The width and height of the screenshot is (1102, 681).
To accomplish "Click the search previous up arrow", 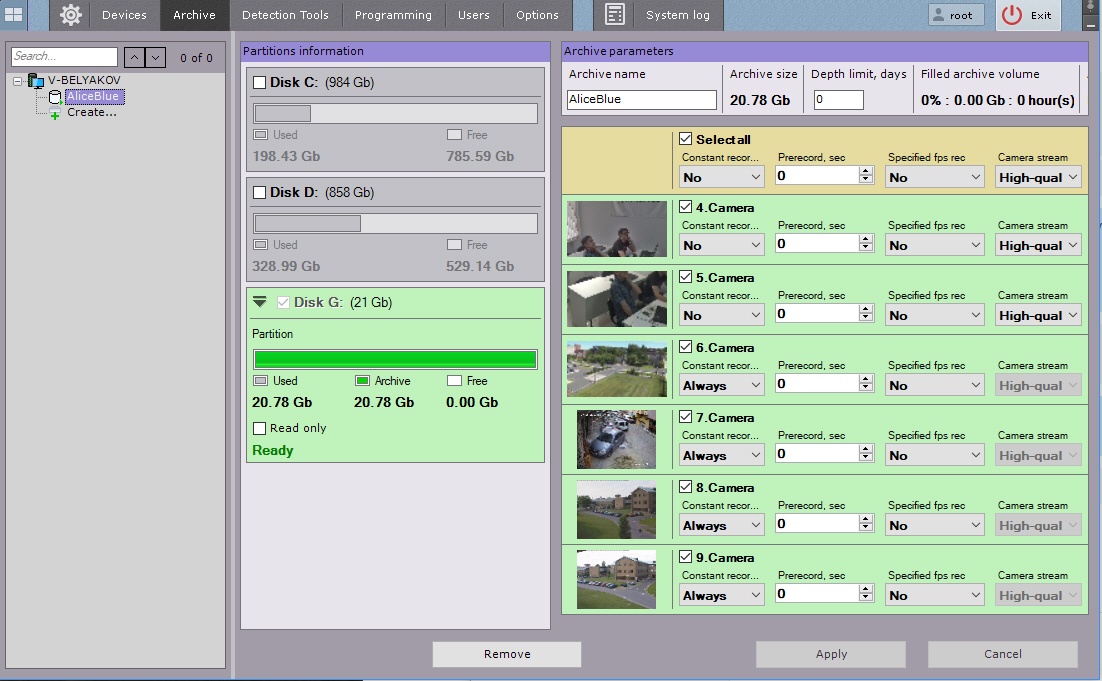I will click(134, 58).
